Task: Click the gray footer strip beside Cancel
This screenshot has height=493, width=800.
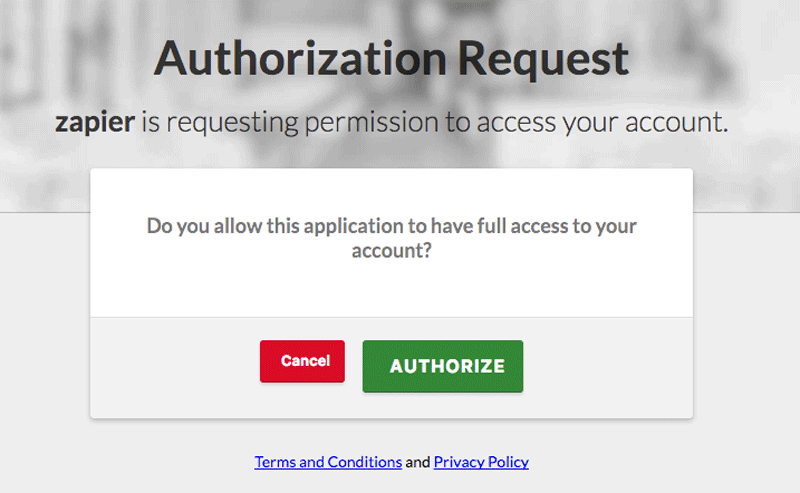Action: coord(173,367)
